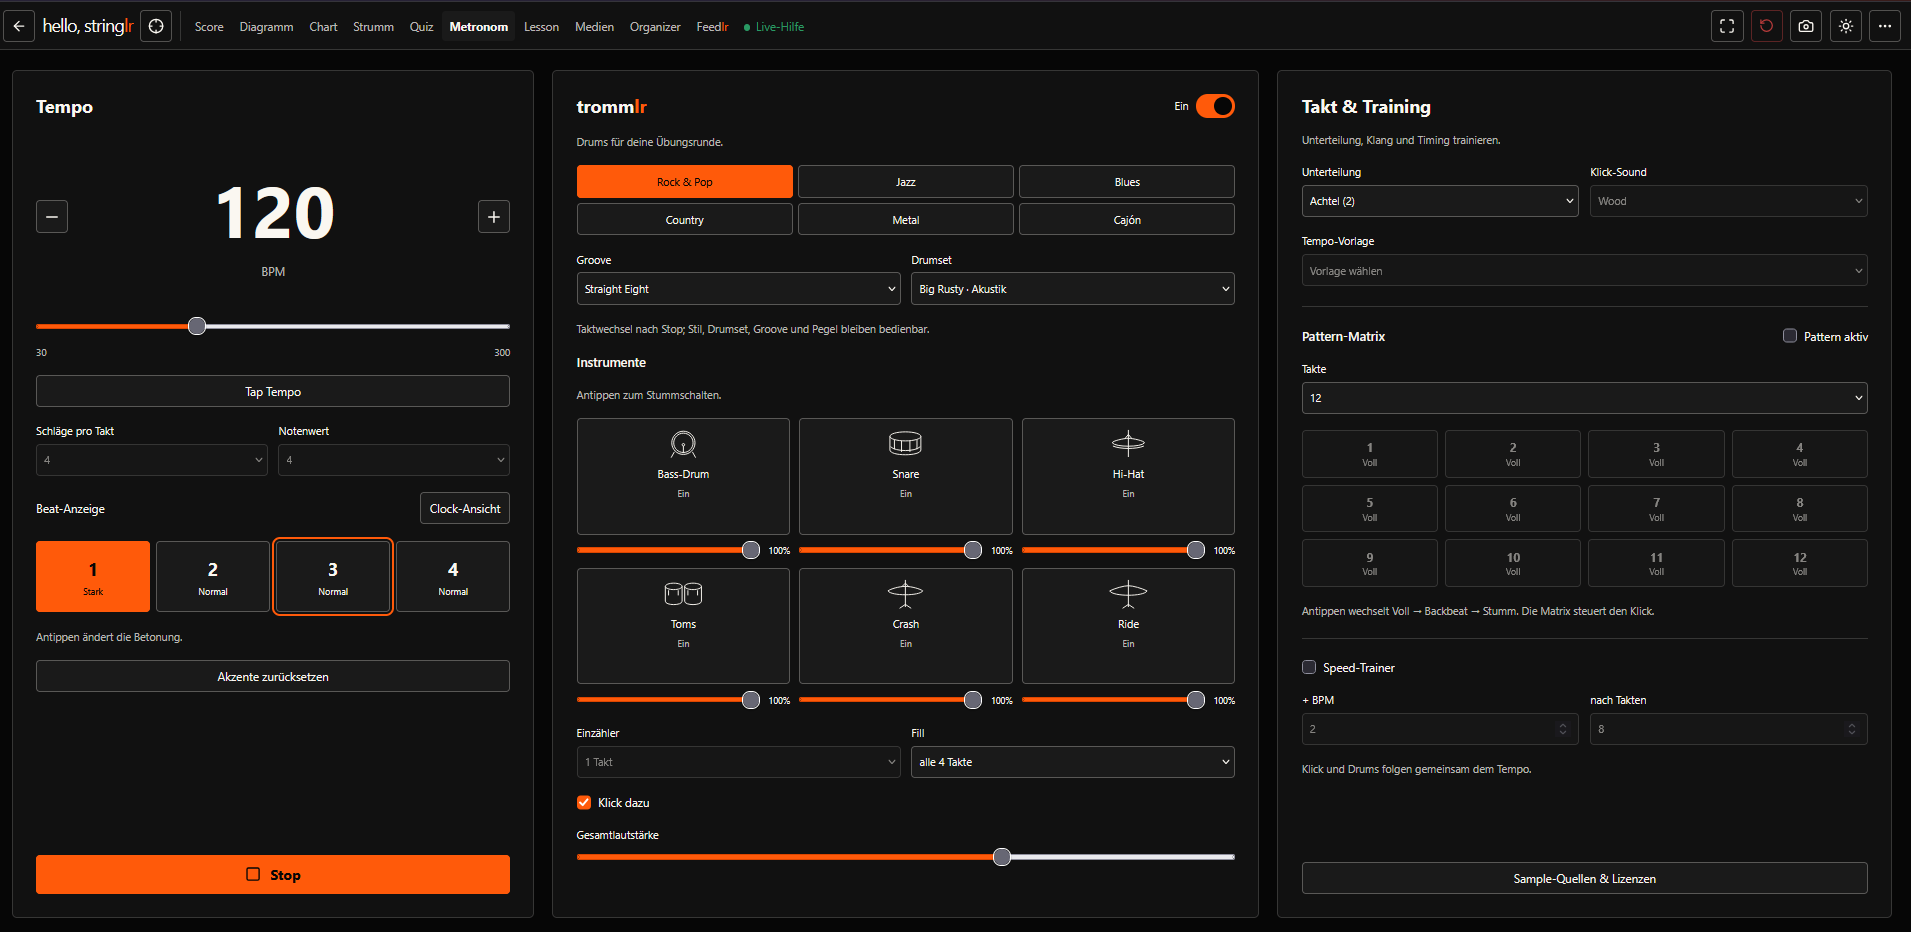Uncheck the Klick dazu checkbox
Screen dimensions: 1911x932
[x=584, y=802]
